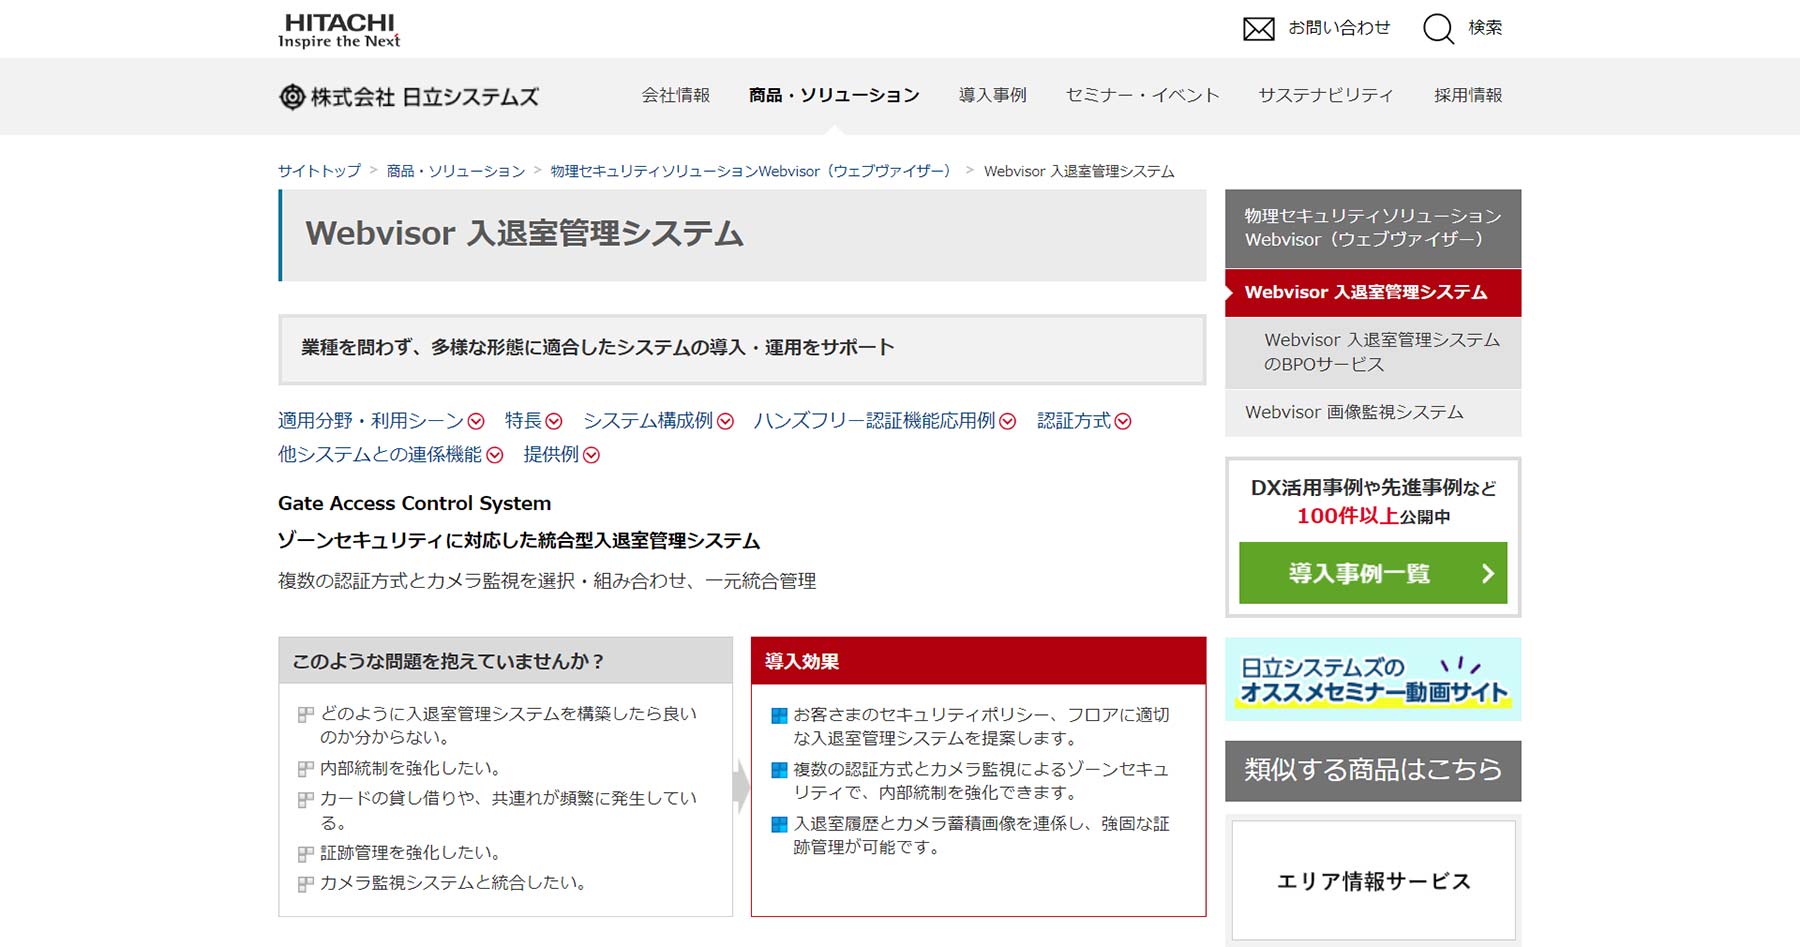1800x947 pixels.
Task: Click Webvisor 入退室管理システム page title
Action: click(524, 233)
